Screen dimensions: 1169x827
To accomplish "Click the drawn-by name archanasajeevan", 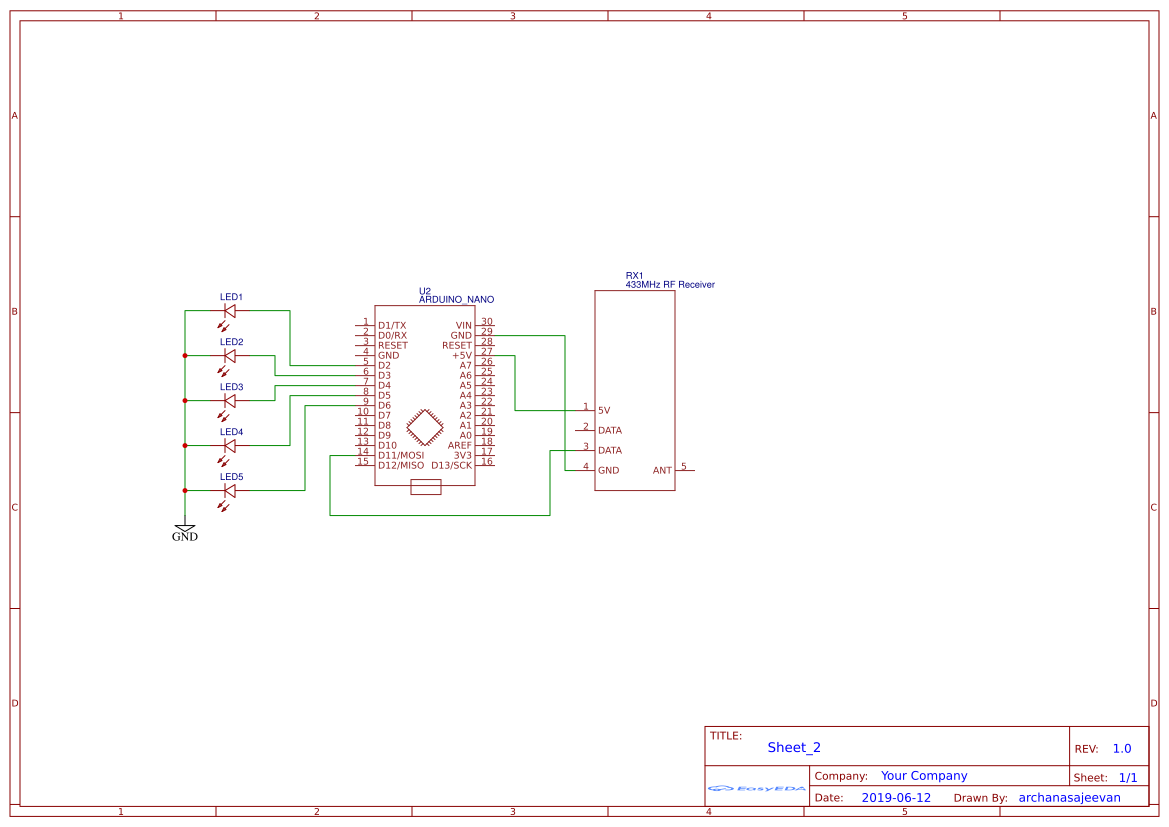I will (x=1068, y=797).
